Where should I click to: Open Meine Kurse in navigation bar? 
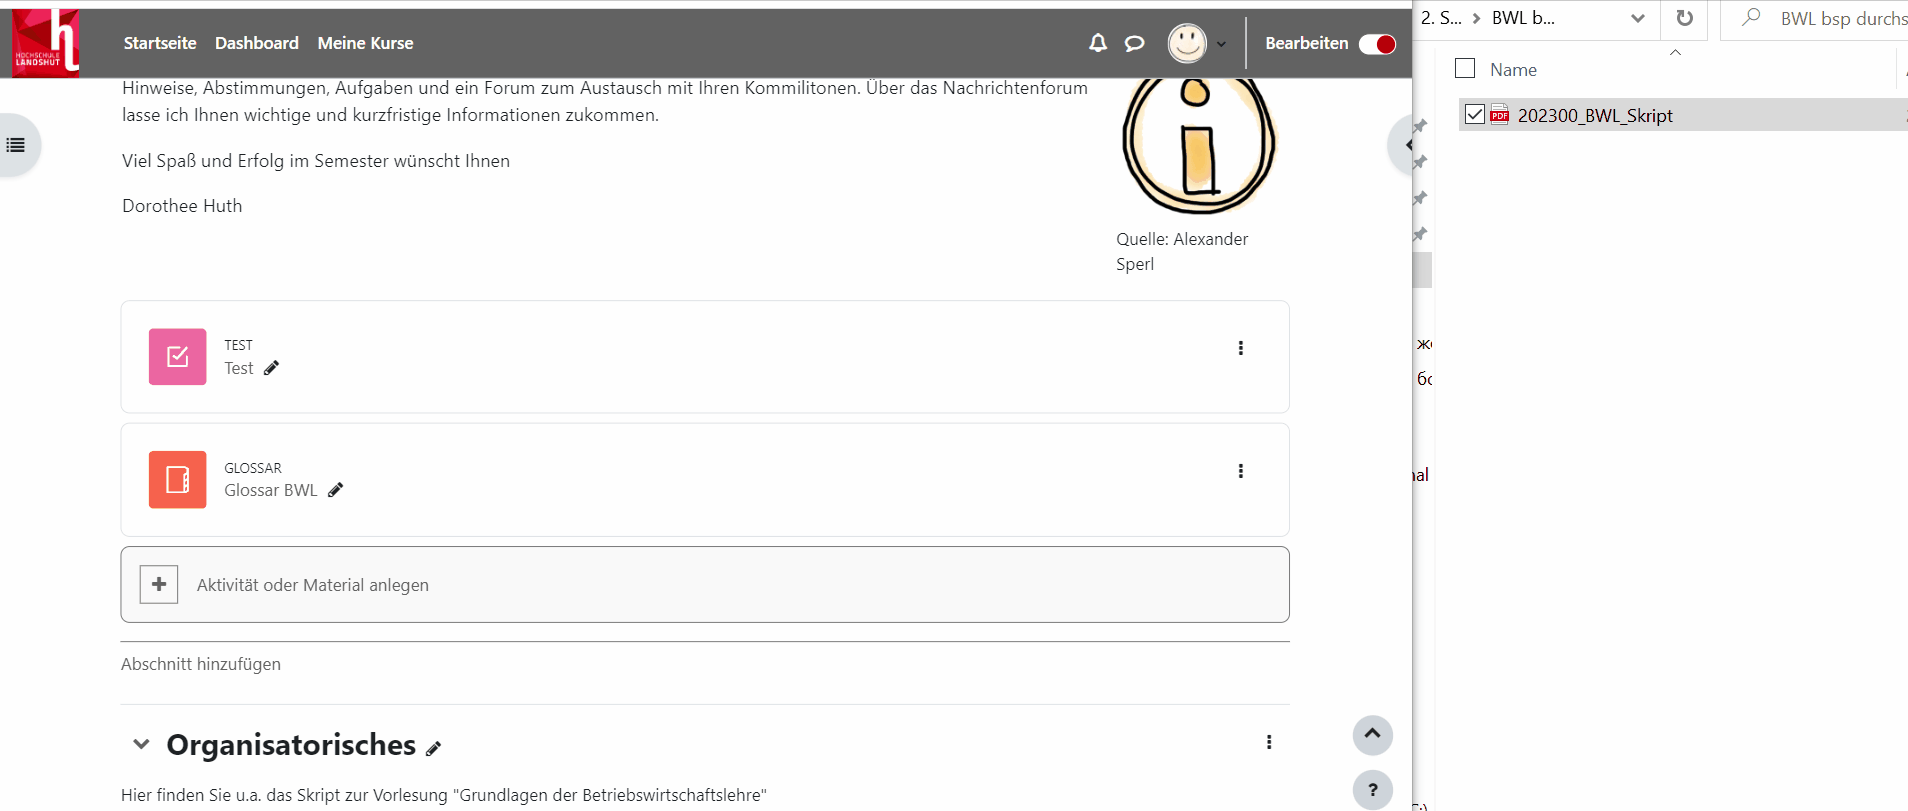(365, 43)
